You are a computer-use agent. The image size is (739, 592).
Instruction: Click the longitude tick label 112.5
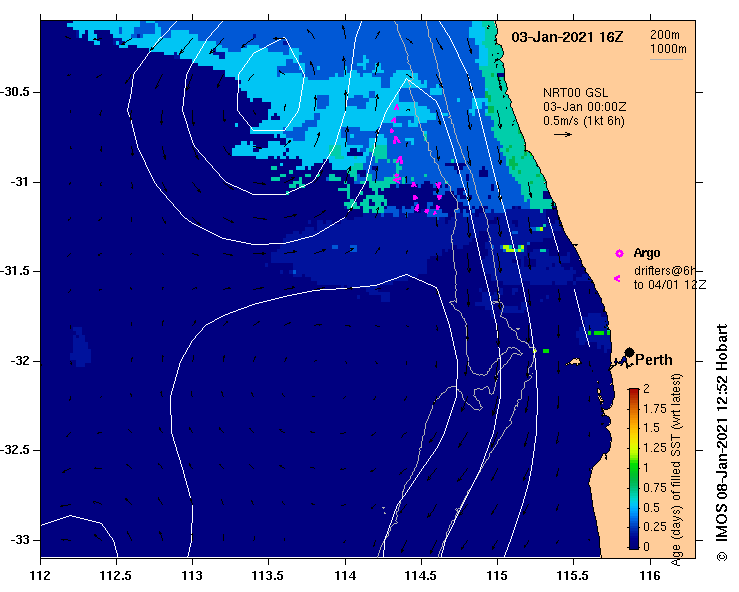click(116, 576)
